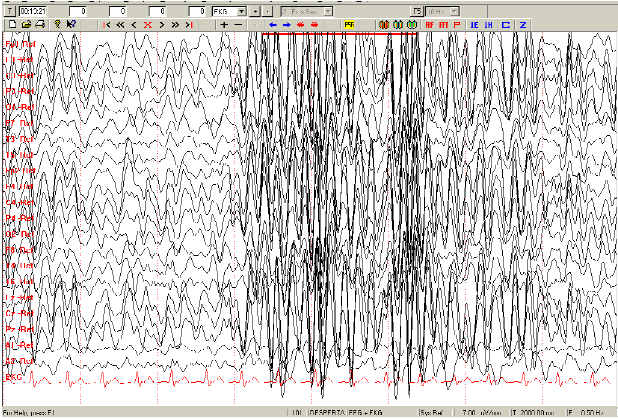This screenshot has width=618, height=419.
Task: Toggle the filter button beside Hz dropdown
Action: 417,11
